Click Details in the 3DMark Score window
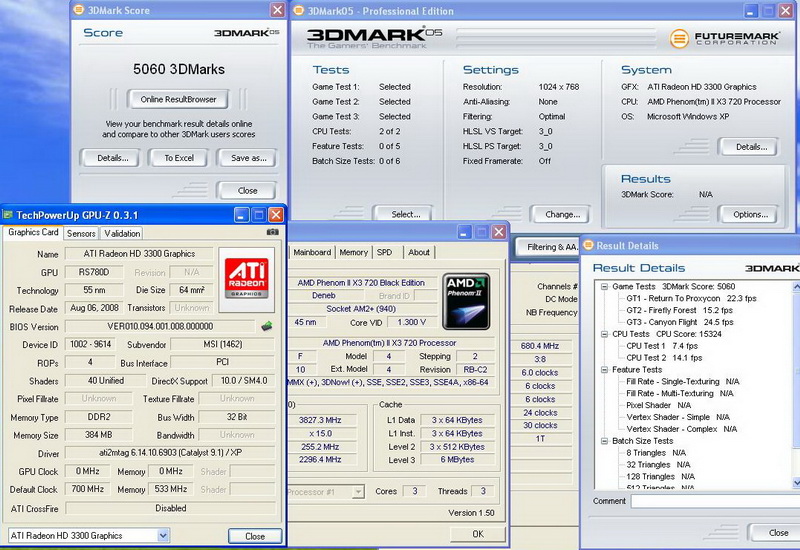 [x=113, y=158]
